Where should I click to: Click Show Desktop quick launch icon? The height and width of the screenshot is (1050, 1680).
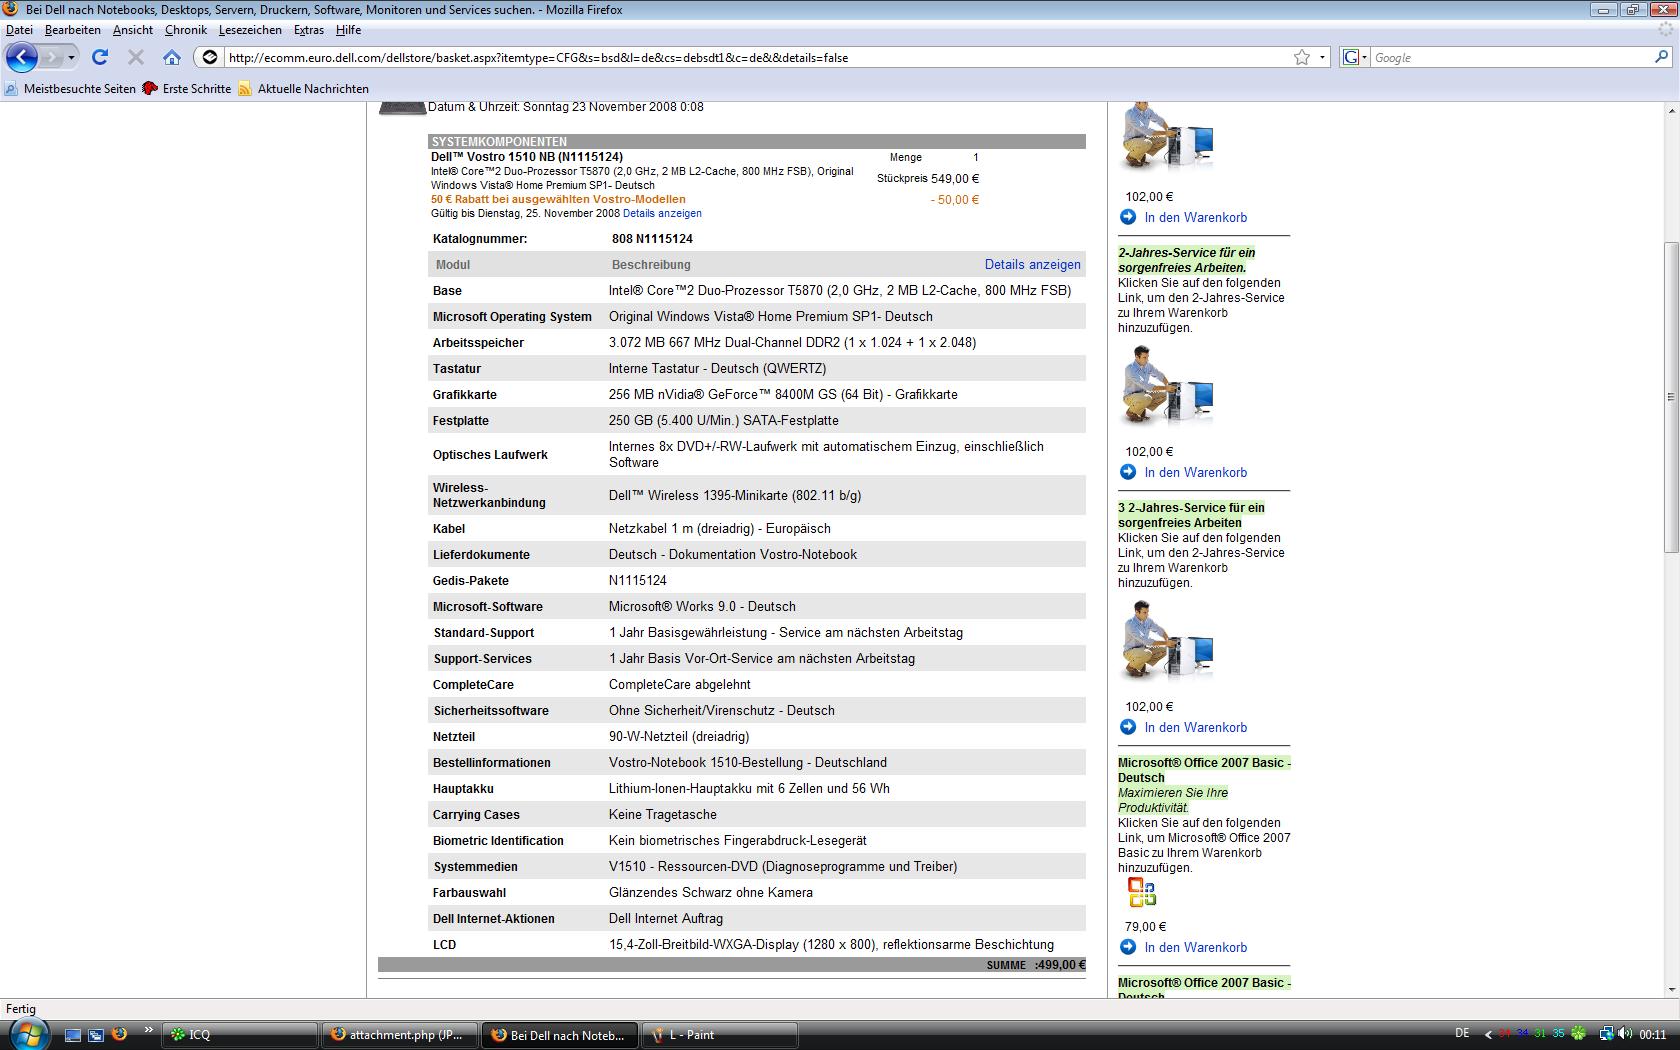73,1035
